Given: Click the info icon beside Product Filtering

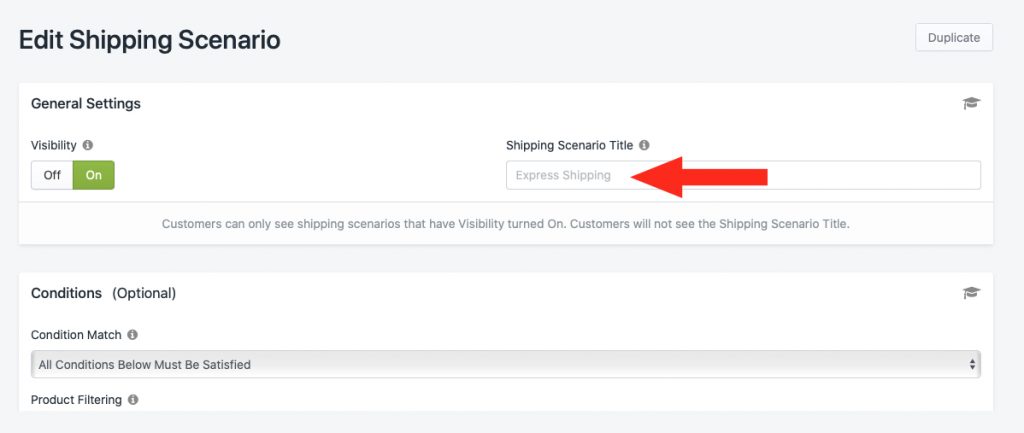Looking at the screenshot, I should tap(133, 399).
